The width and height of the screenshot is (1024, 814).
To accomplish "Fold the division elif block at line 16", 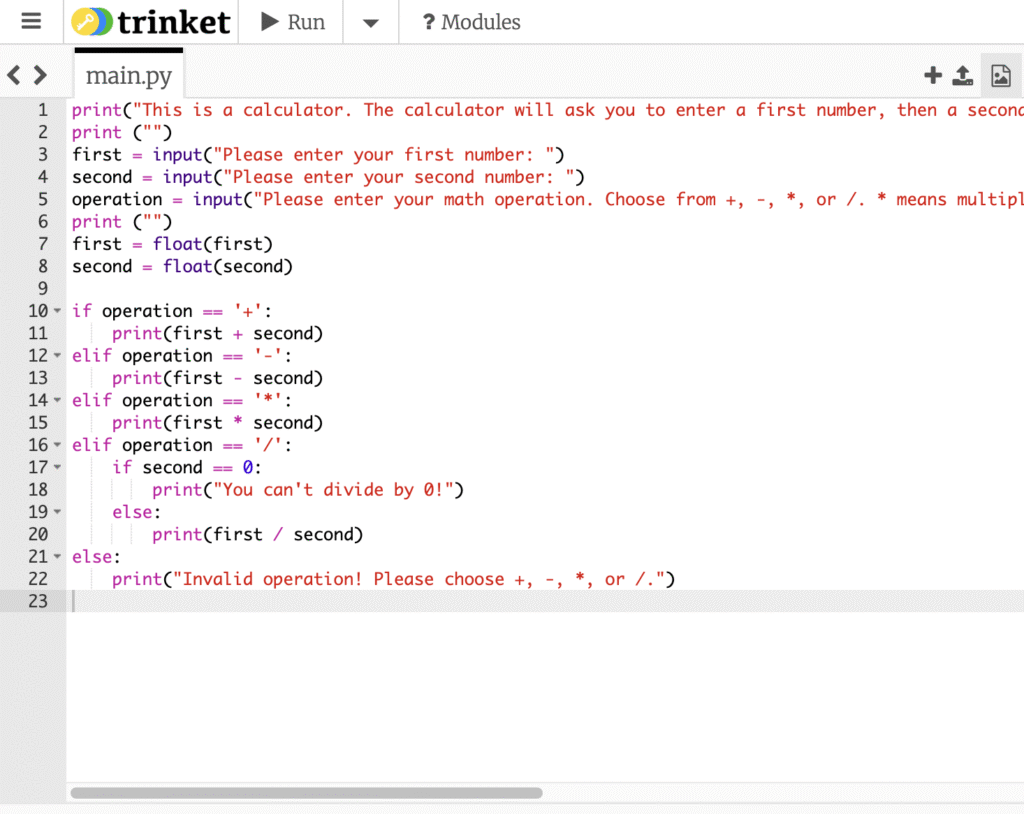I will click(x=57, y=446).
